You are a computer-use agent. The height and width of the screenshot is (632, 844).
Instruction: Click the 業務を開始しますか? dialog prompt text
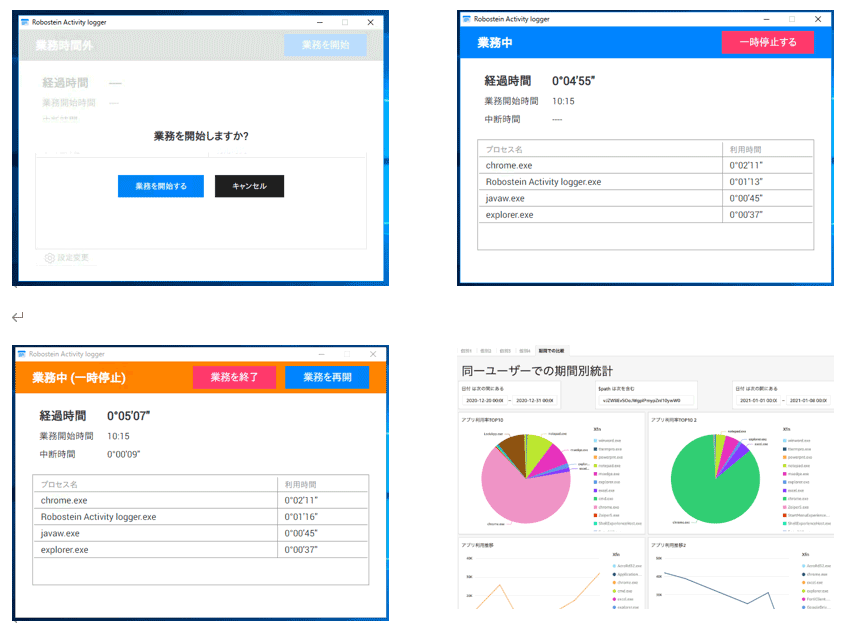(x=201, y=136)
